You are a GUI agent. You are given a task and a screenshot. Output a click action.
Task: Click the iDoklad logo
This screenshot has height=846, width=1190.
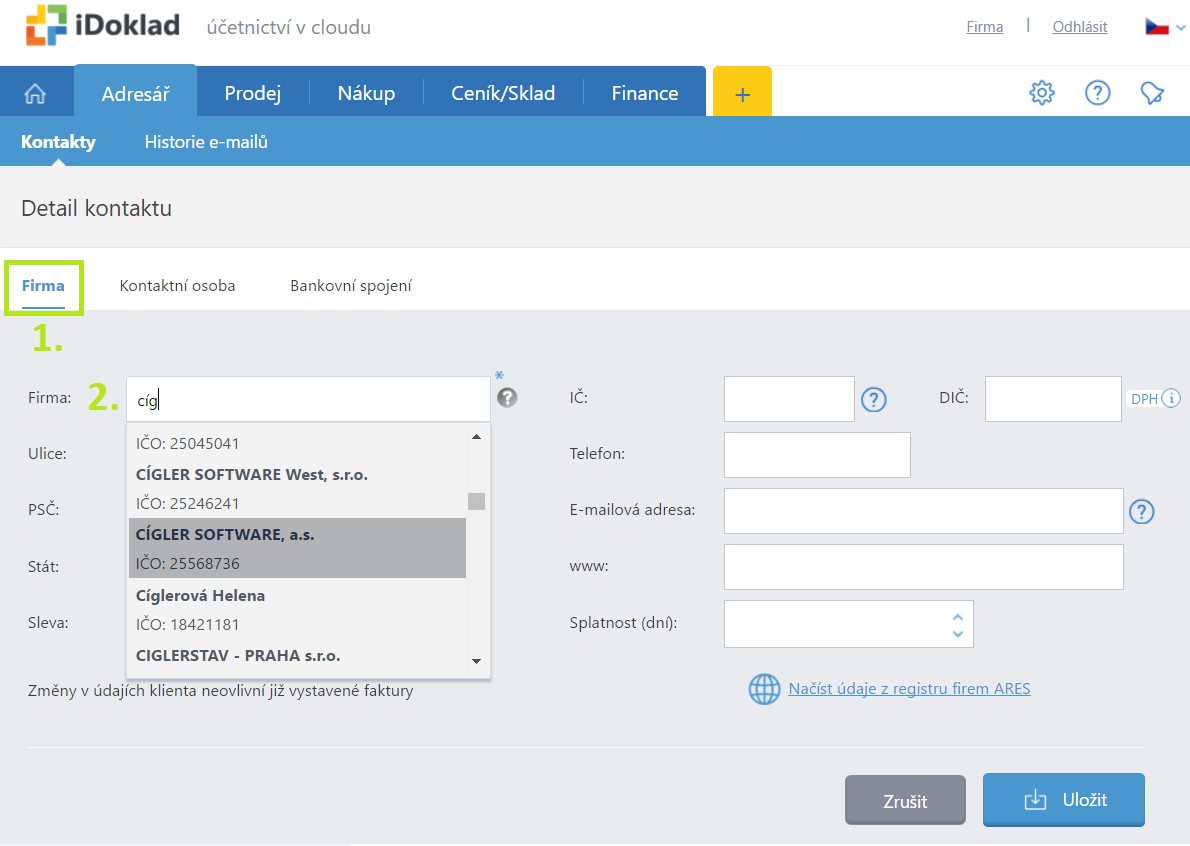102,25
